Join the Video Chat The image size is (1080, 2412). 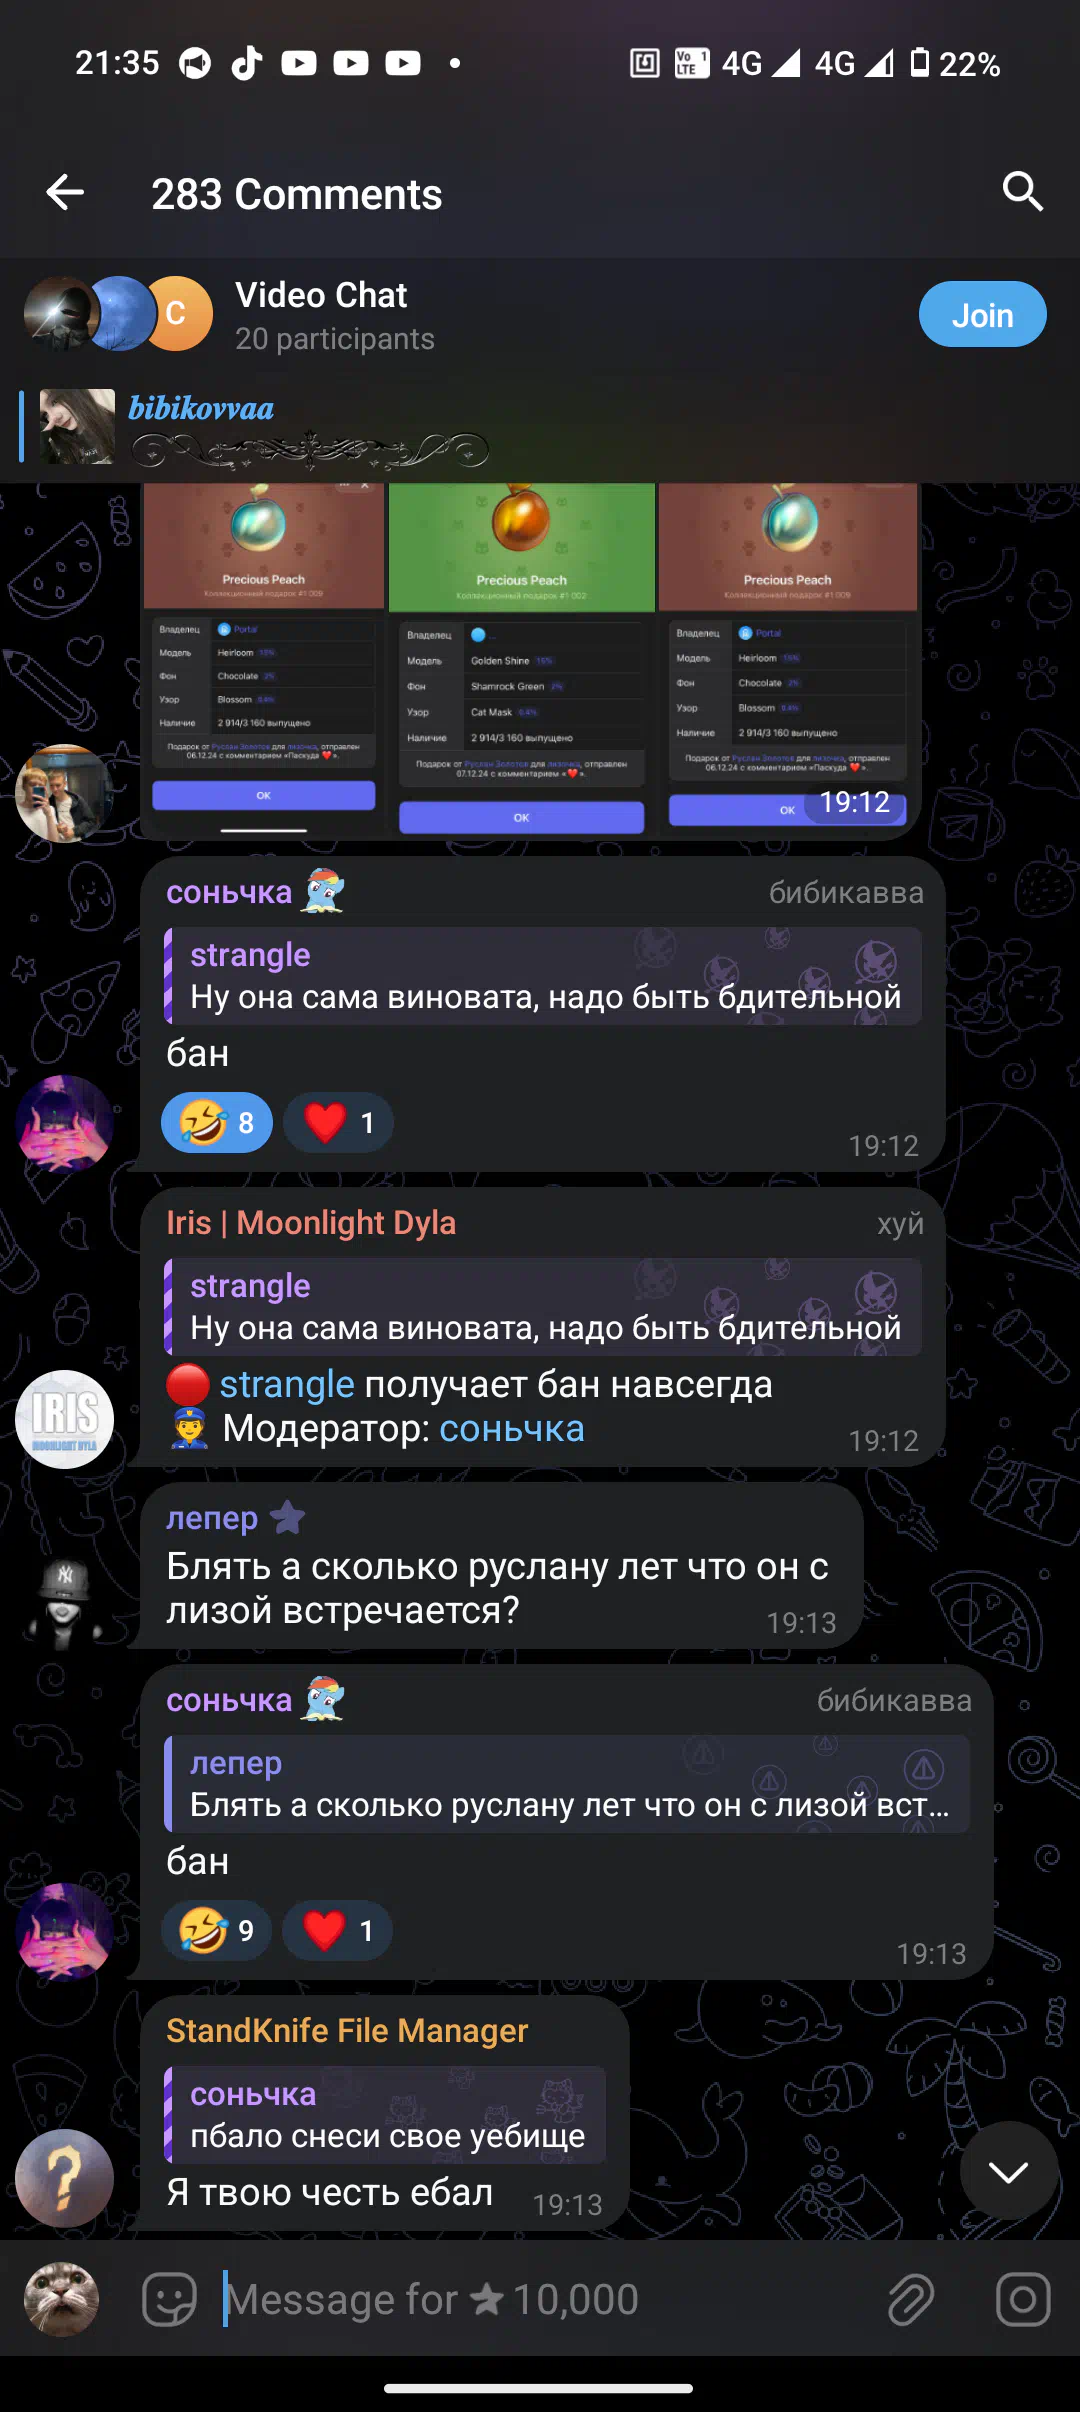(982, 315)
